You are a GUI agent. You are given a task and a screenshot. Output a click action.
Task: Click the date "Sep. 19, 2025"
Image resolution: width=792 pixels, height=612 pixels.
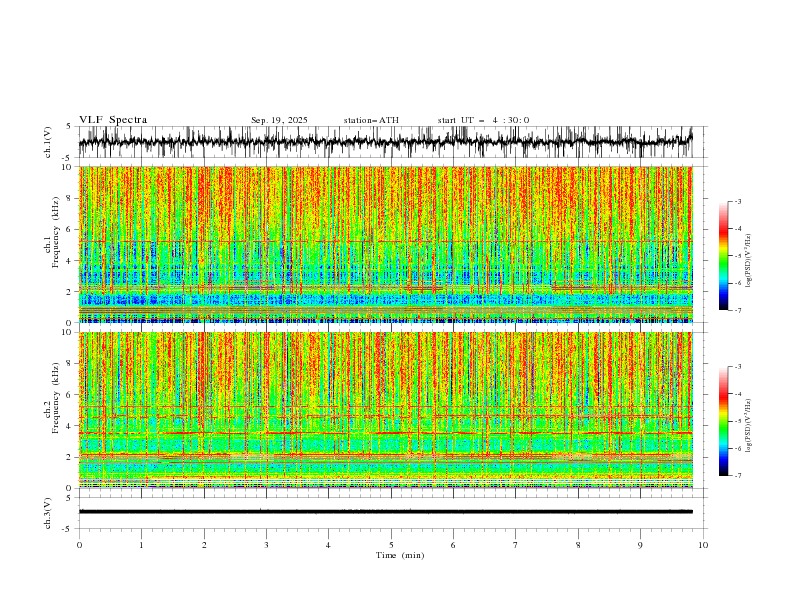[279, 120]
